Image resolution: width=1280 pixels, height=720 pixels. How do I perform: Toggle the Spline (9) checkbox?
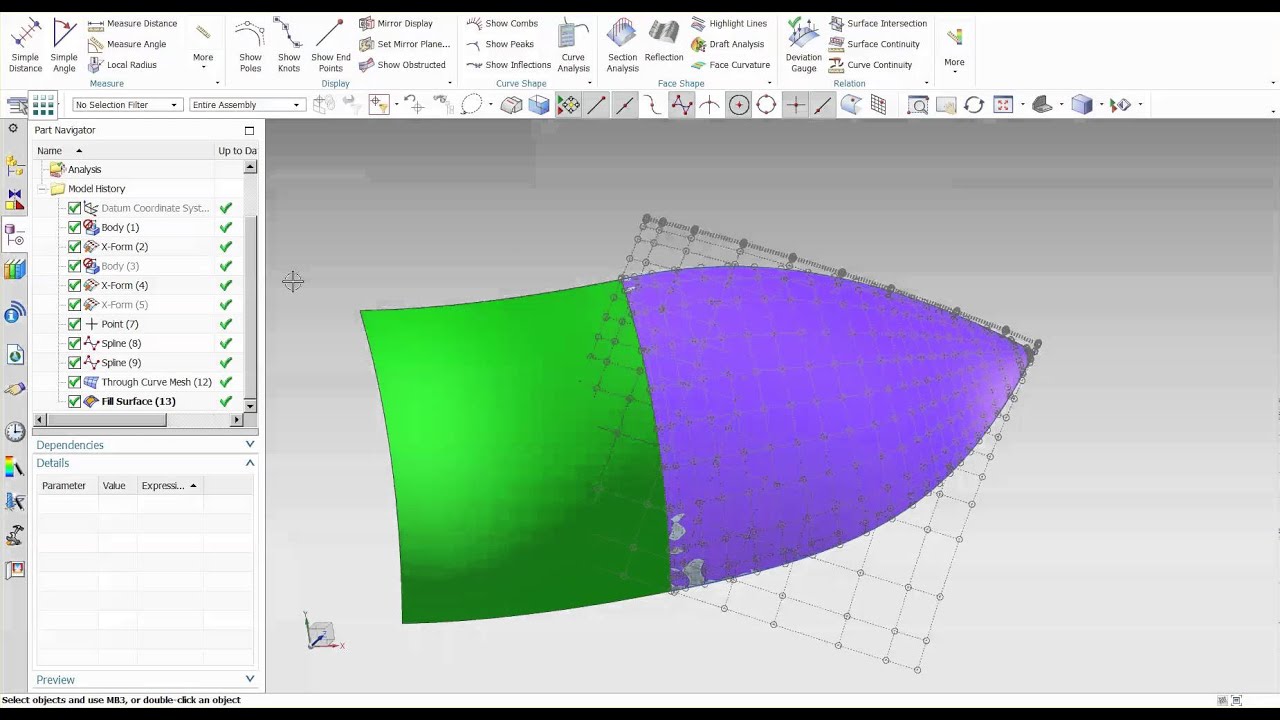tap(74, 363)
